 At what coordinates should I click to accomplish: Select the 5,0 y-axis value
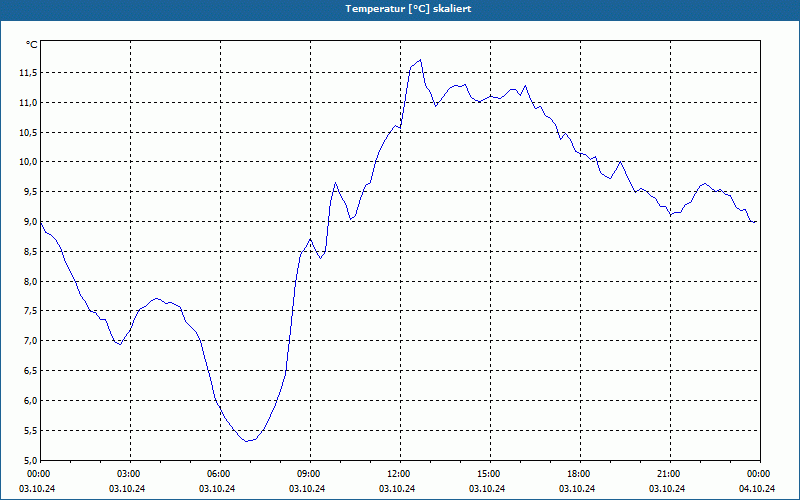pyautogui.click(x=30, y=460)
